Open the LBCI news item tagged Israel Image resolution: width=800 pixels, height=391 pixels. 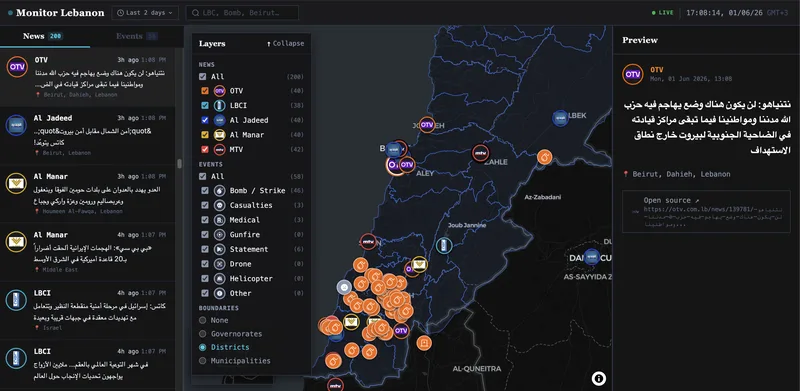pos(87,310)
